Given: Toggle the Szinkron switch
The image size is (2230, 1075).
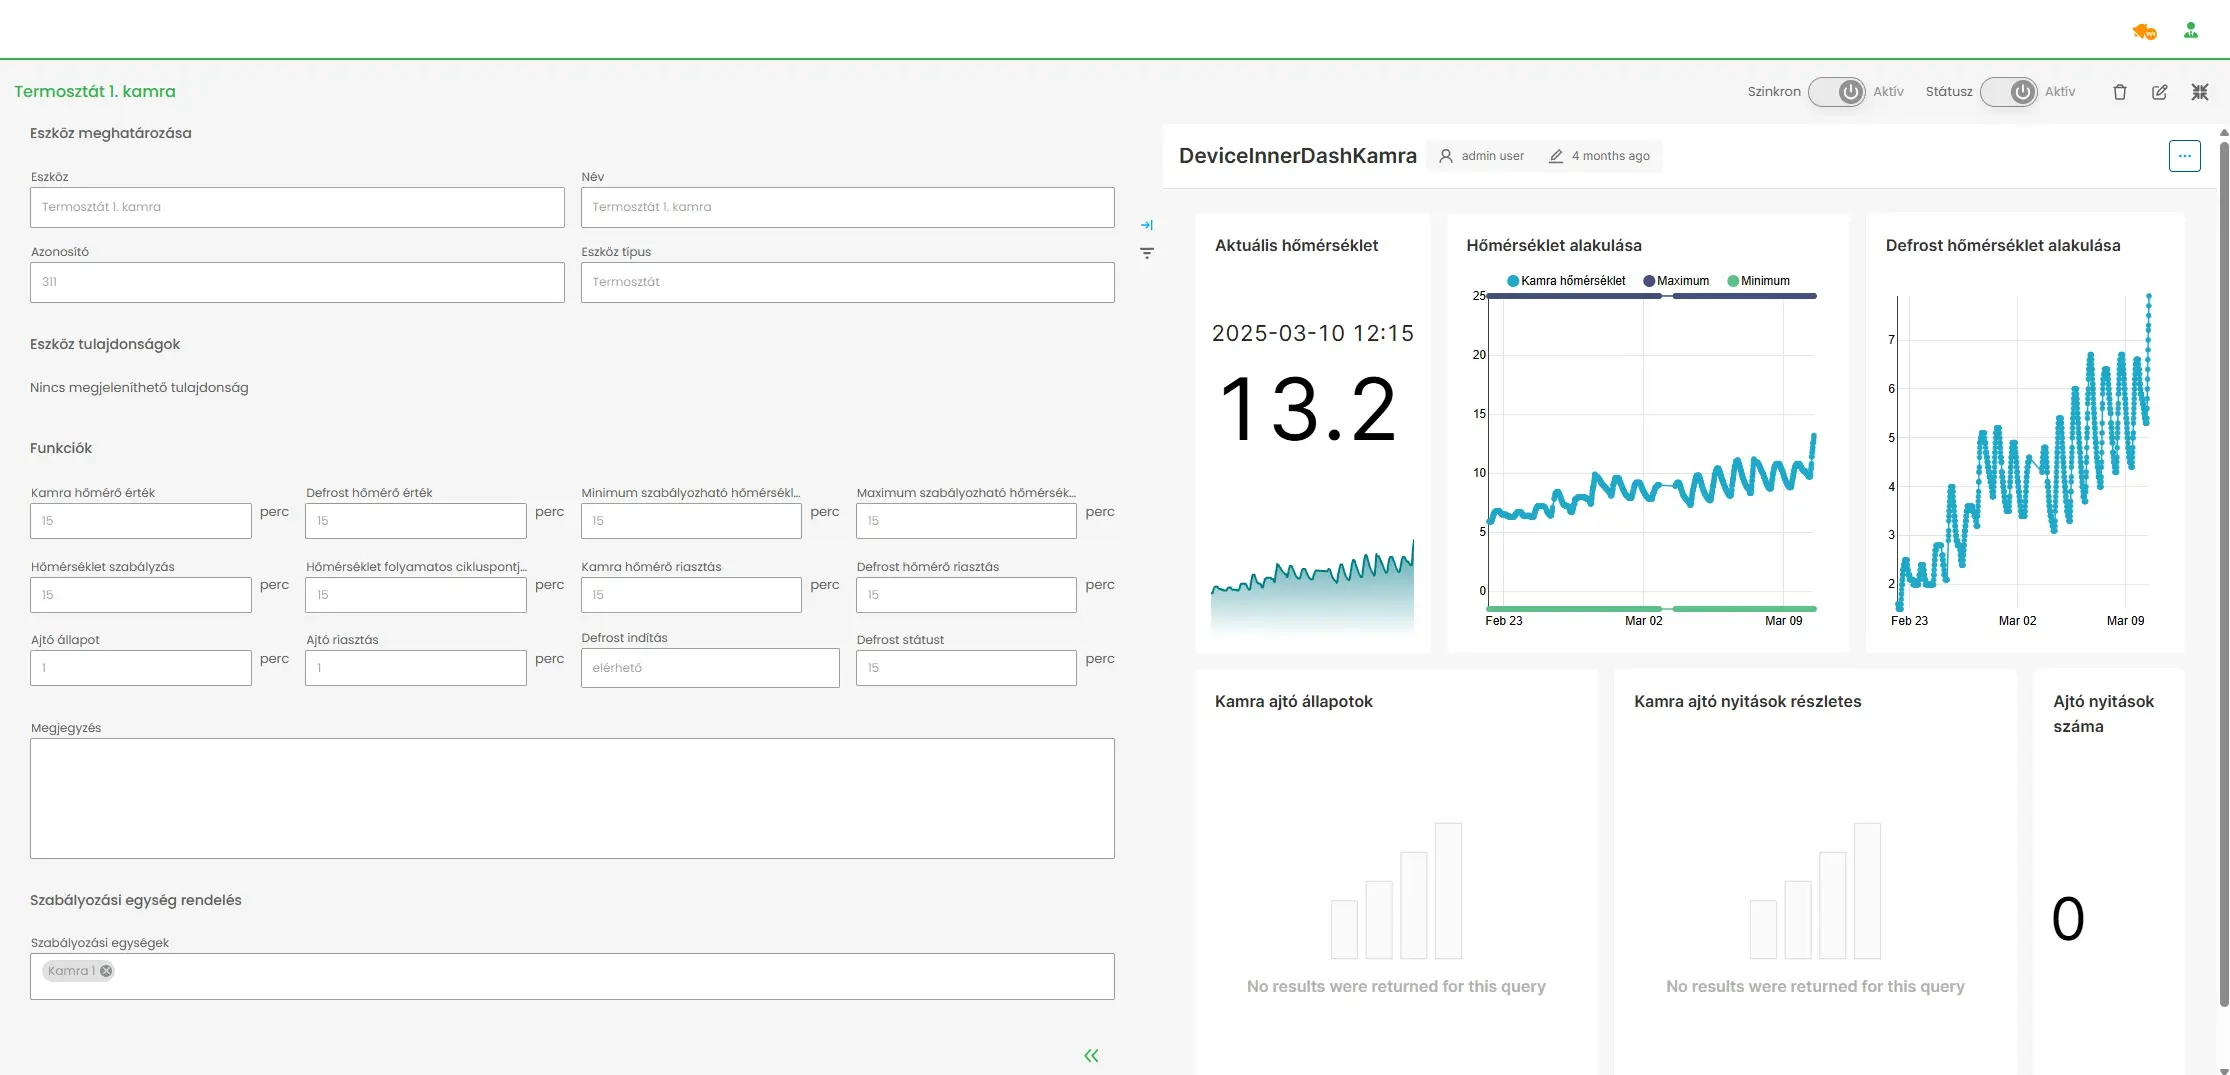Looking at the screenshot, I should (x=1837, y=92).
